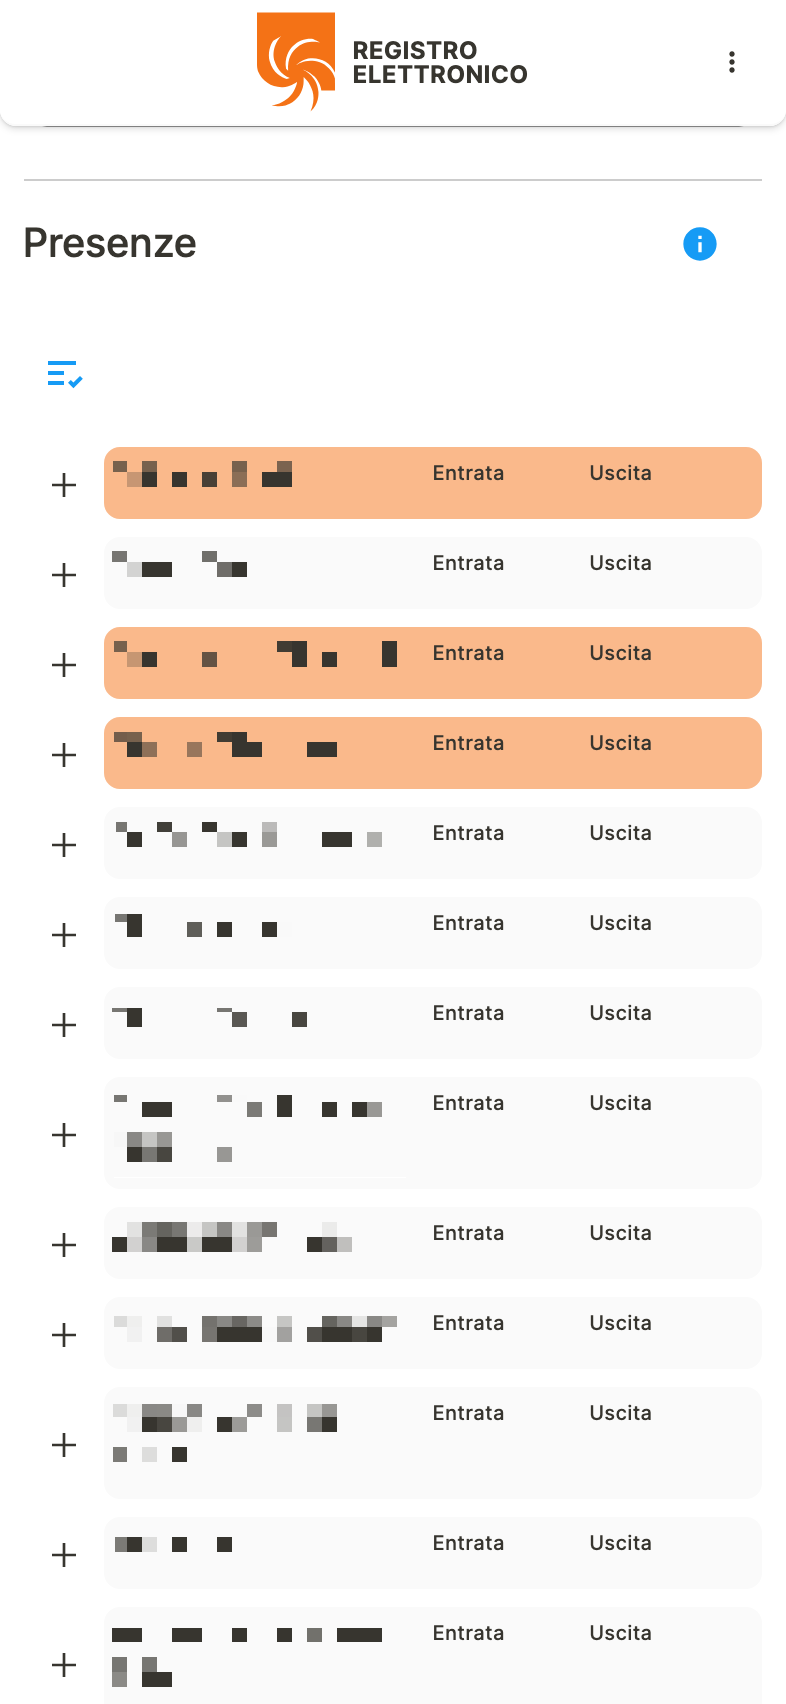Click the plus icon for fourth orange row

64,755
